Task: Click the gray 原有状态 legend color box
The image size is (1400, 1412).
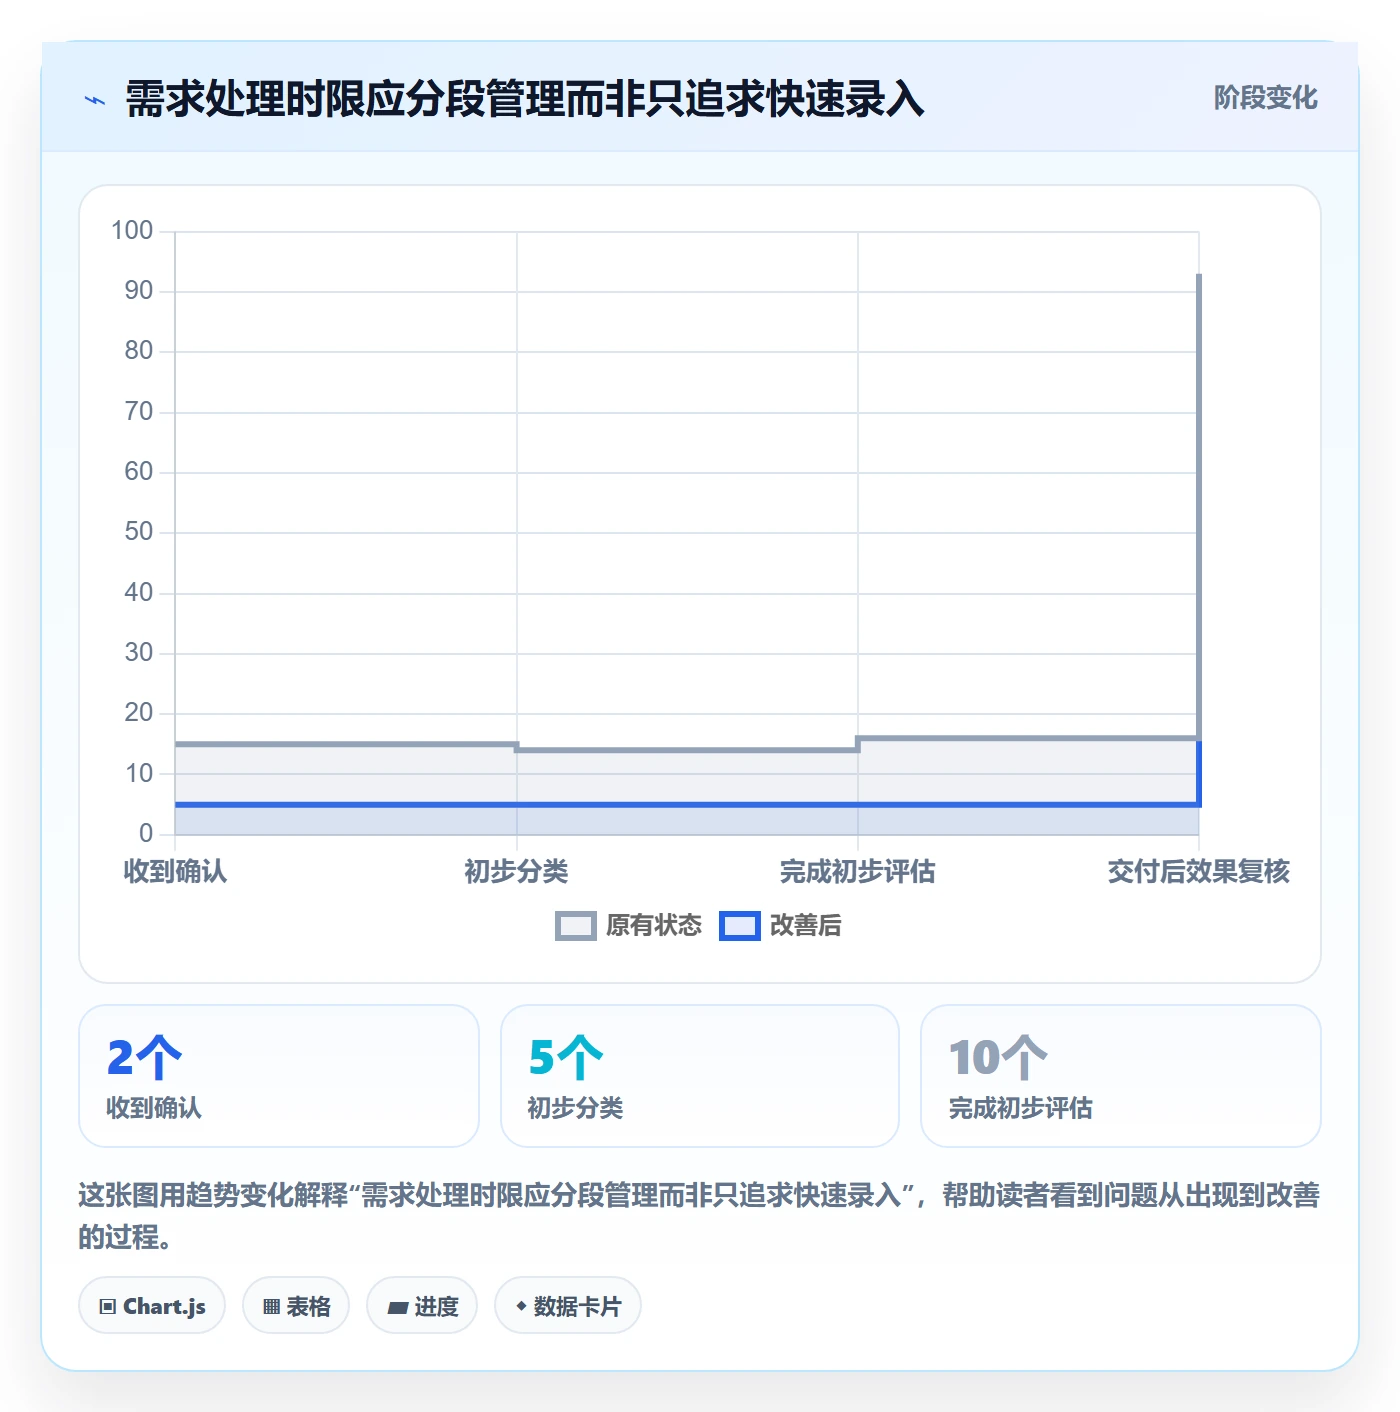Action: [x=575, y=926]
